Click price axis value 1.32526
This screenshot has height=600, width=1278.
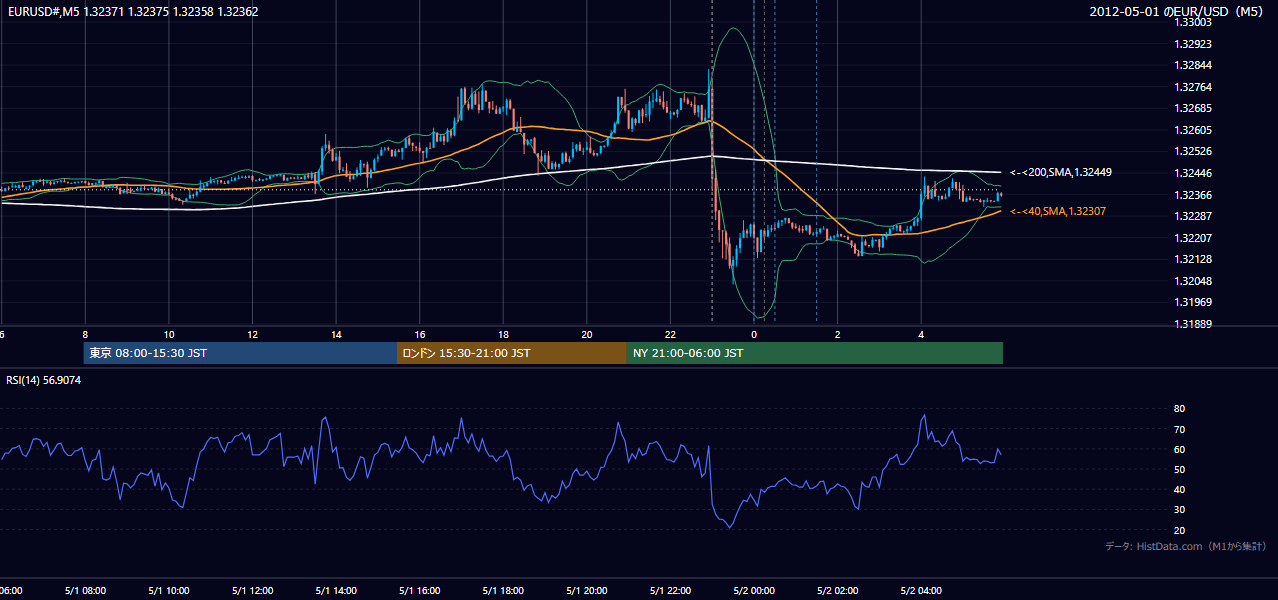click(x=1193, y=151)
